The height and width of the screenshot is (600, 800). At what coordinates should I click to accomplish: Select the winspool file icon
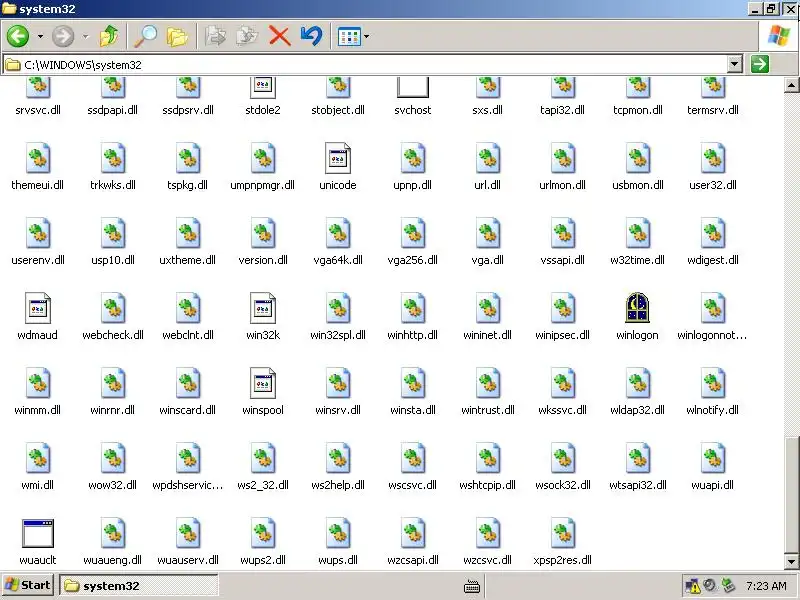263,383
